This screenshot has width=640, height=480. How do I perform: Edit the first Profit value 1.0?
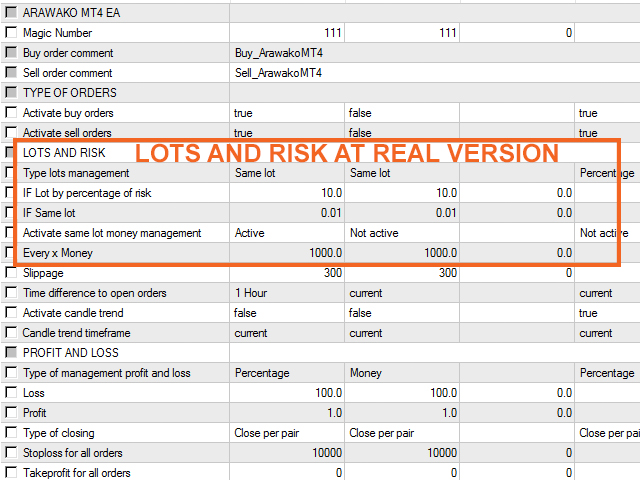point(334,413)
